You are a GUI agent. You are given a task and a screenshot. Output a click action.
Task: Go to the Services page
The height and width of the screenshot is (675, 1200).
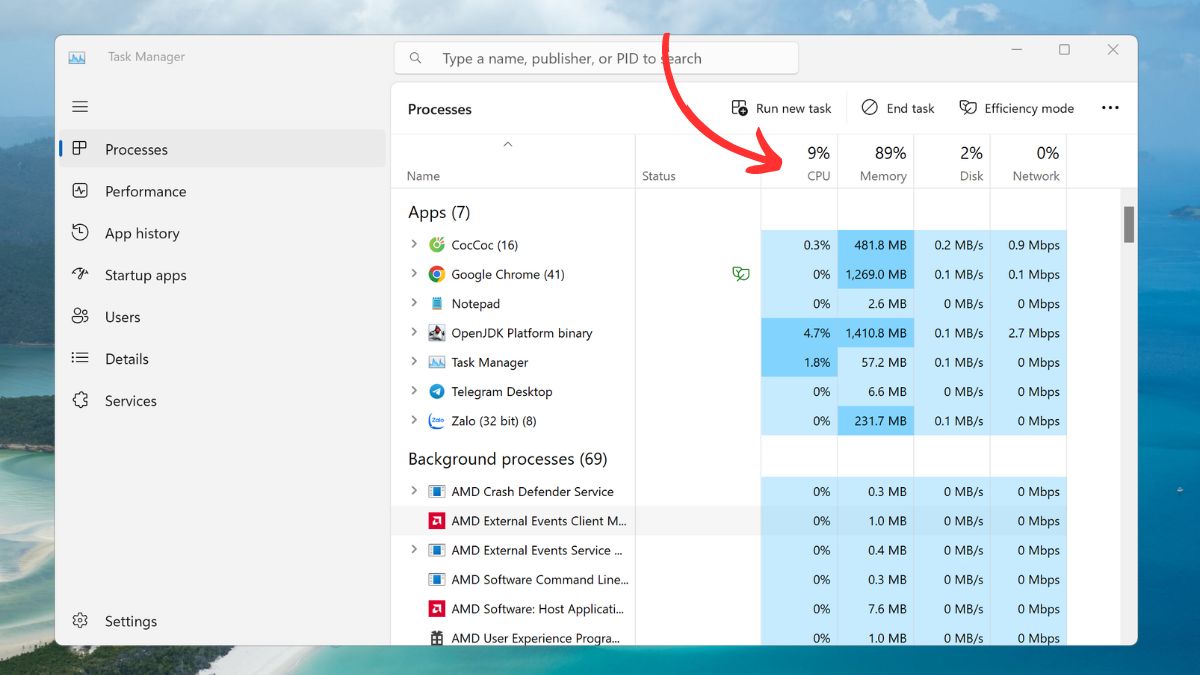coord(130,401)
